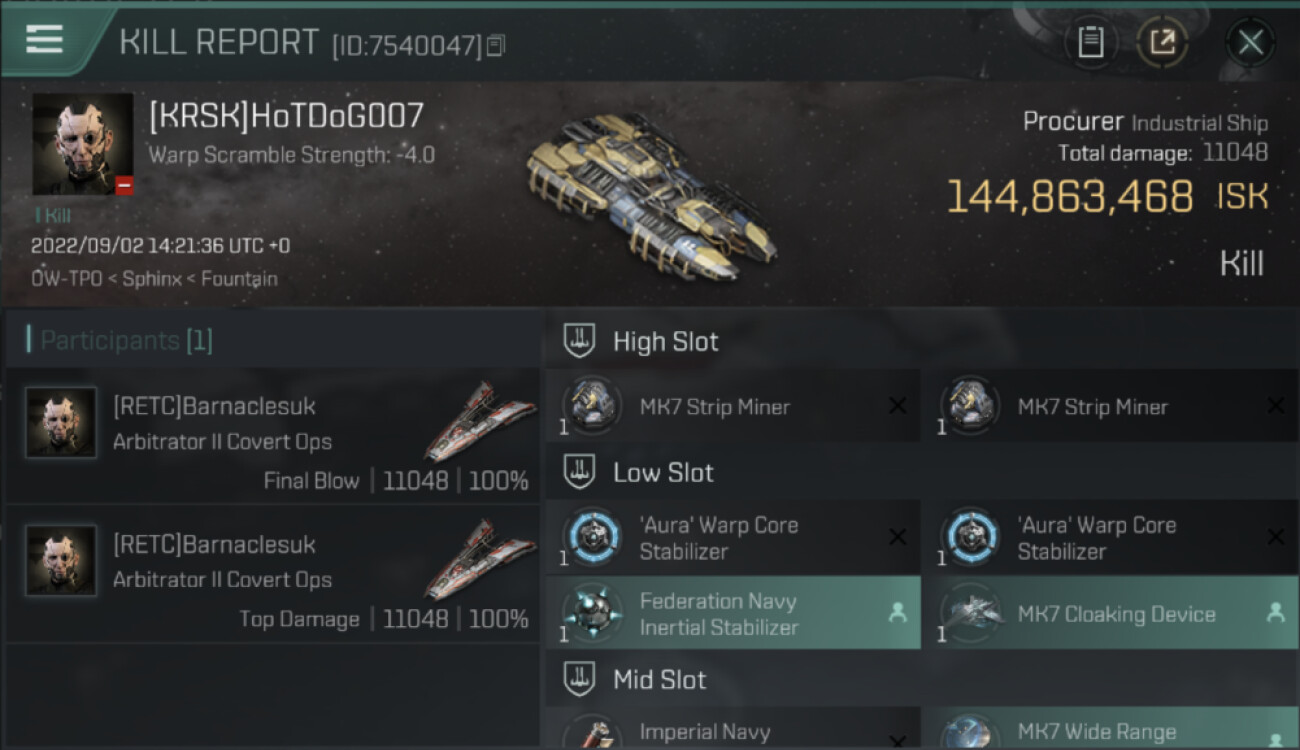Select second MK7 Strip Miner icon
This screenshot has width=1300, height=750.
969,405
